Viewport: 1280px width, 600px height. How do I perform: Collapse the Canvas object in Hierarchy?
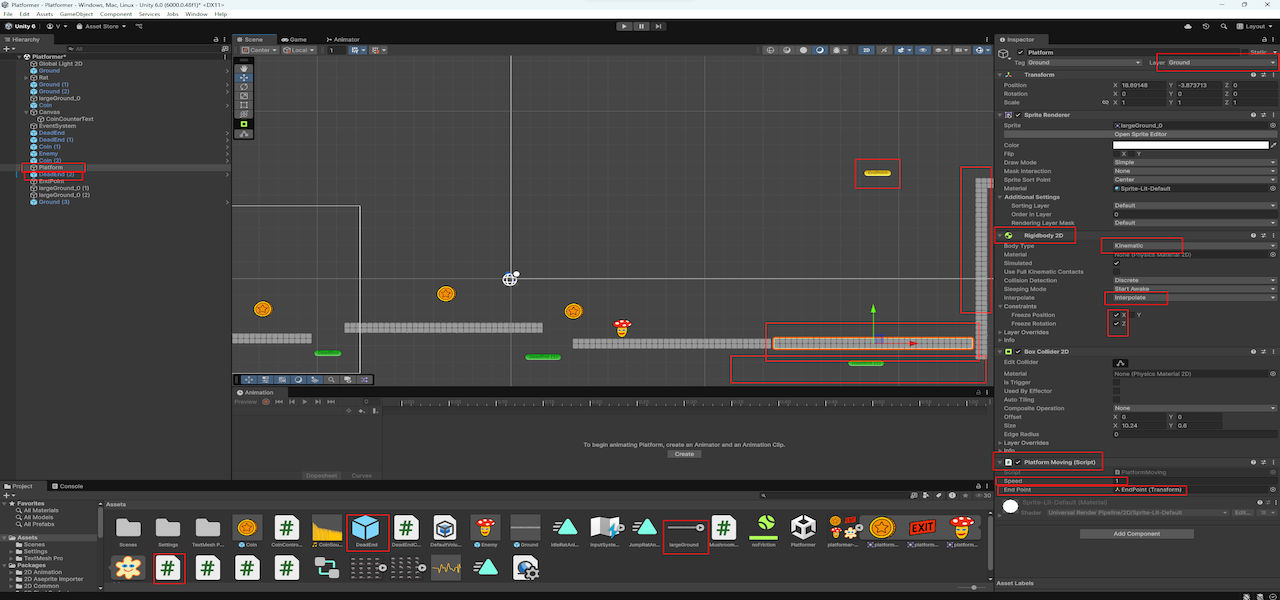(x=27, y=112)
